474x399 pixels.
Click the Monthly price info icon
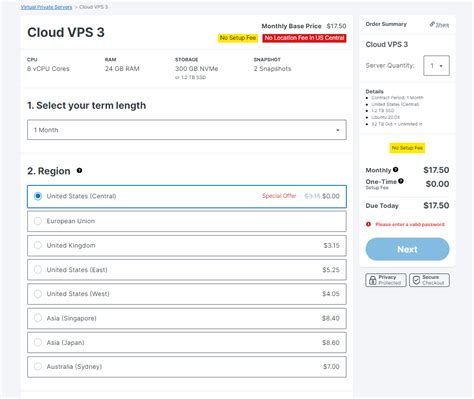395,169
